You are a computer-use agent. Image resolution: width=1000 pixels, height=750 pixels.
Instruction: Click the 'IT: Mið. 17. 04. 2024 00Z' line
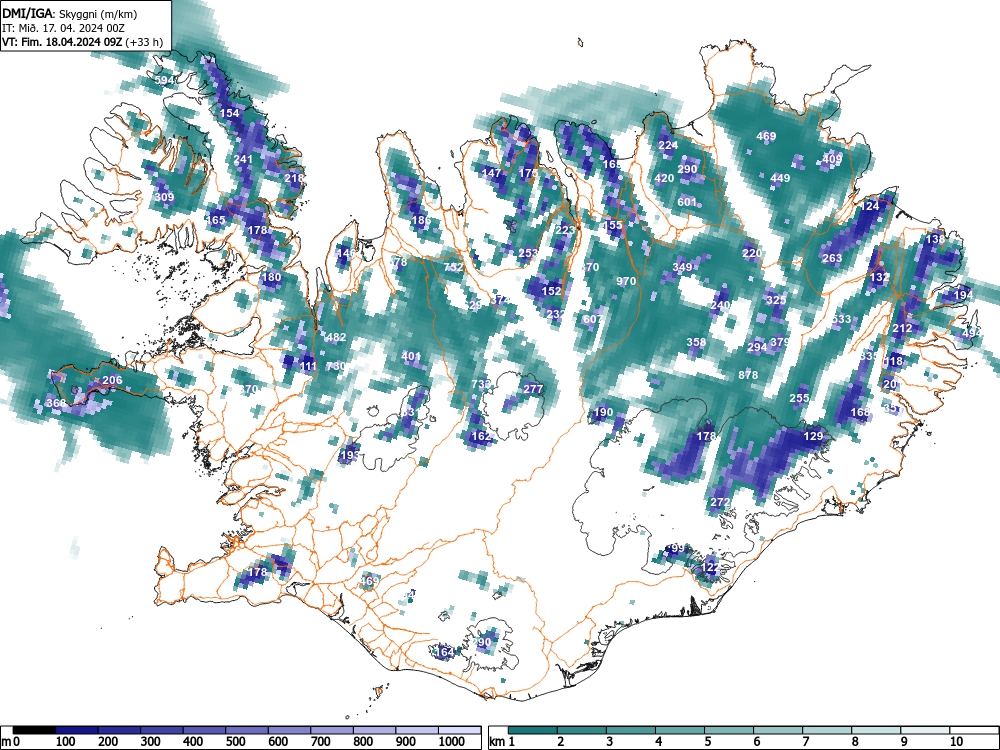[x=62, y=28]
